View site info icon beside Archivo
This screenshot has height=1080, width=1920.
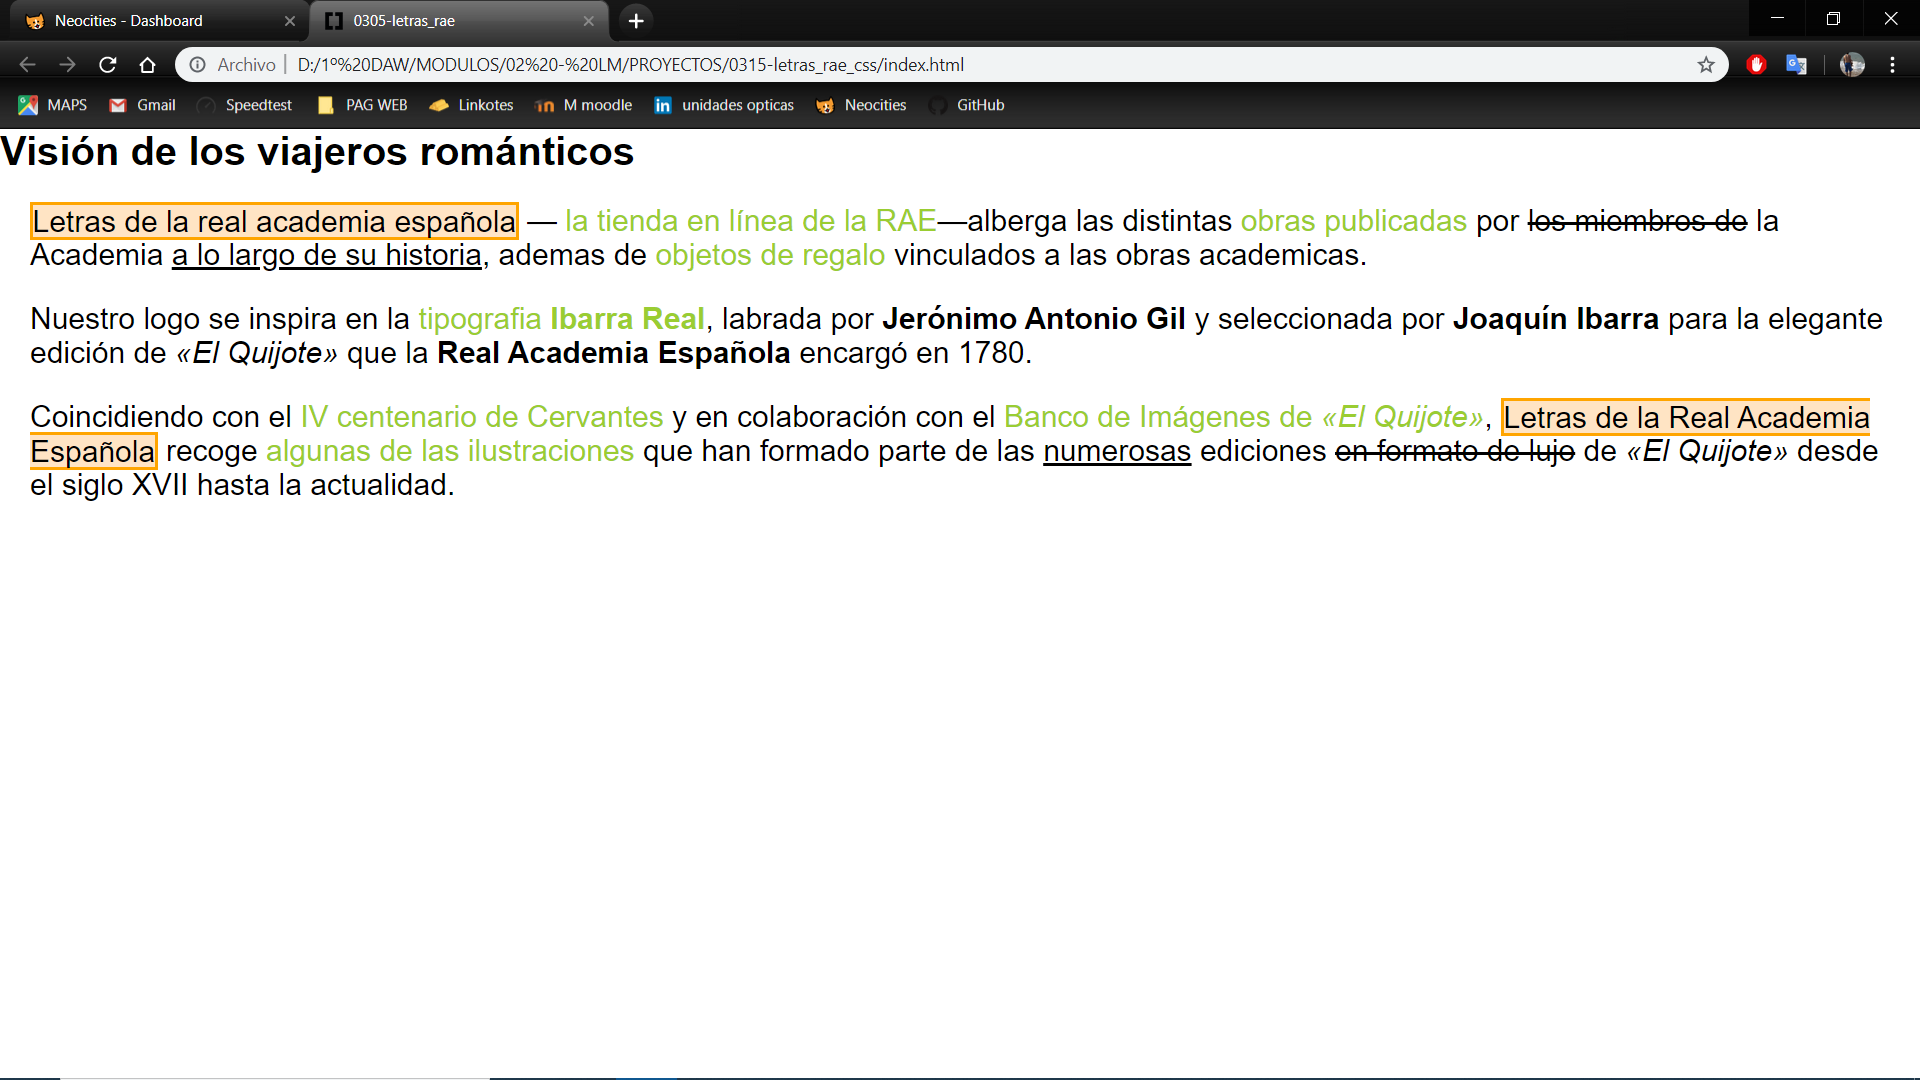click(198, 65)
